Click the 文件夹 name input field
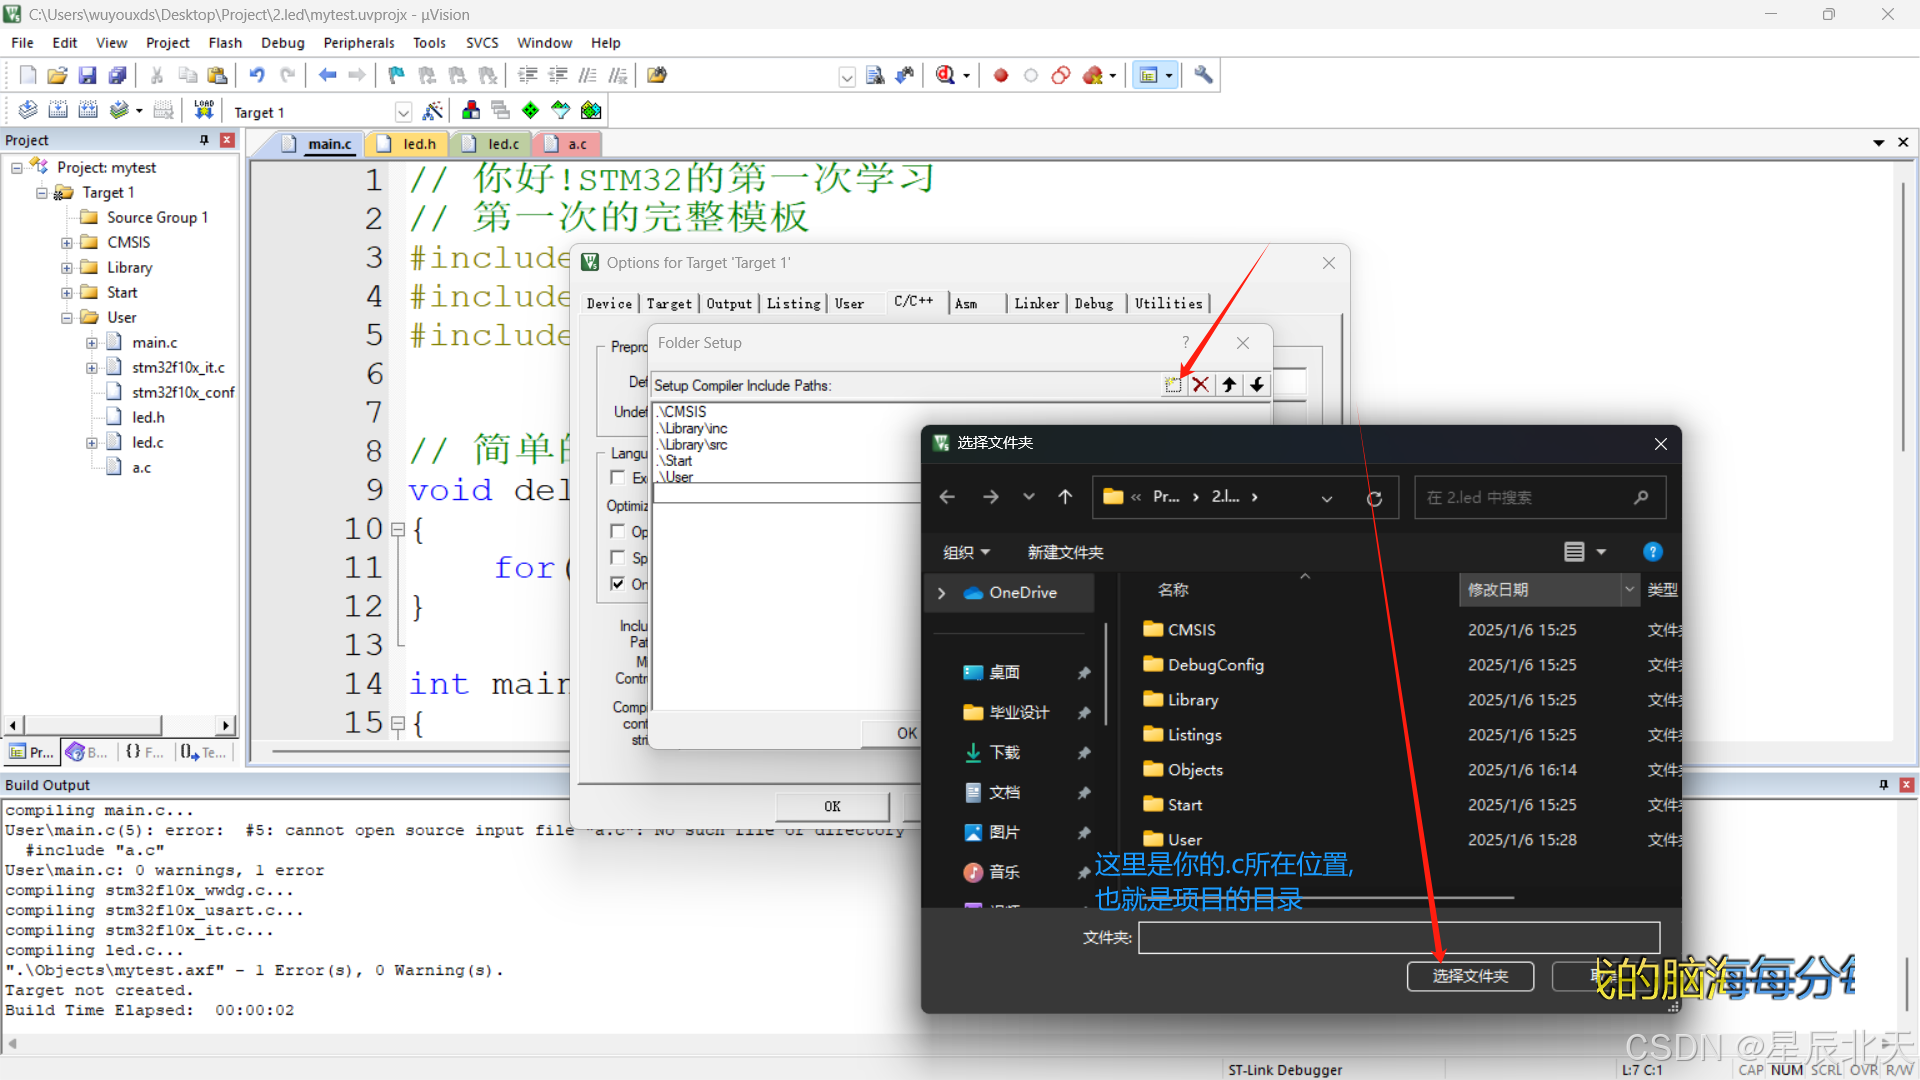Screen dimensions: 1920x1080 [1398, 937]
